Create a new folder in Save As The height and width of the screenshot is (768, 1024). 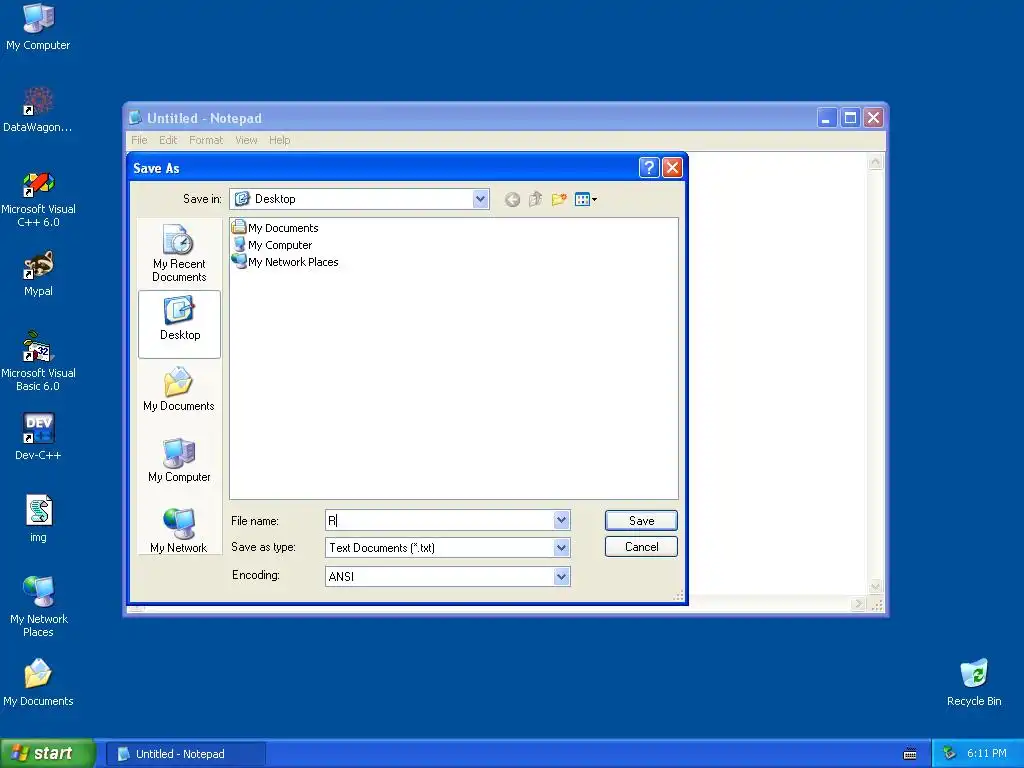coord(558,199)
